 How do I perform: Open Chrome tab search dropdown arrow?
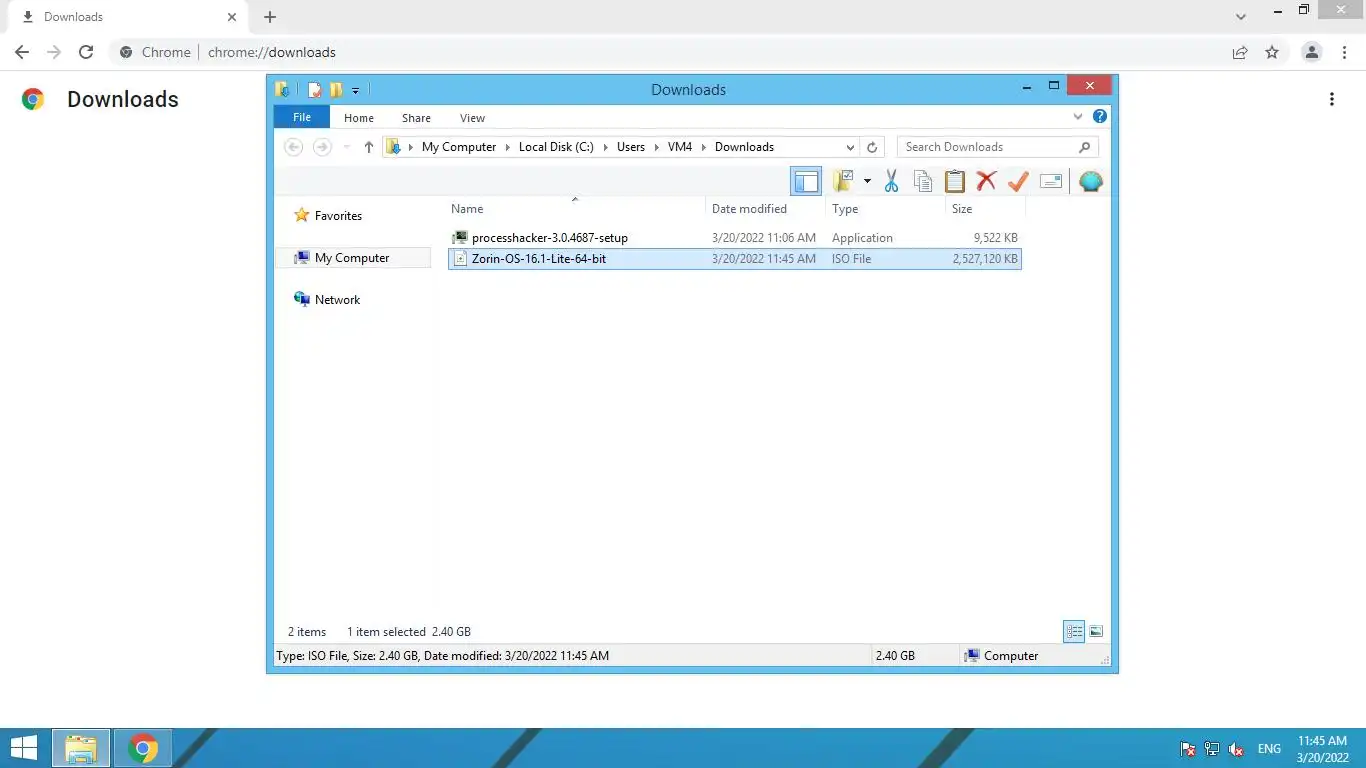click(1241, 17)
